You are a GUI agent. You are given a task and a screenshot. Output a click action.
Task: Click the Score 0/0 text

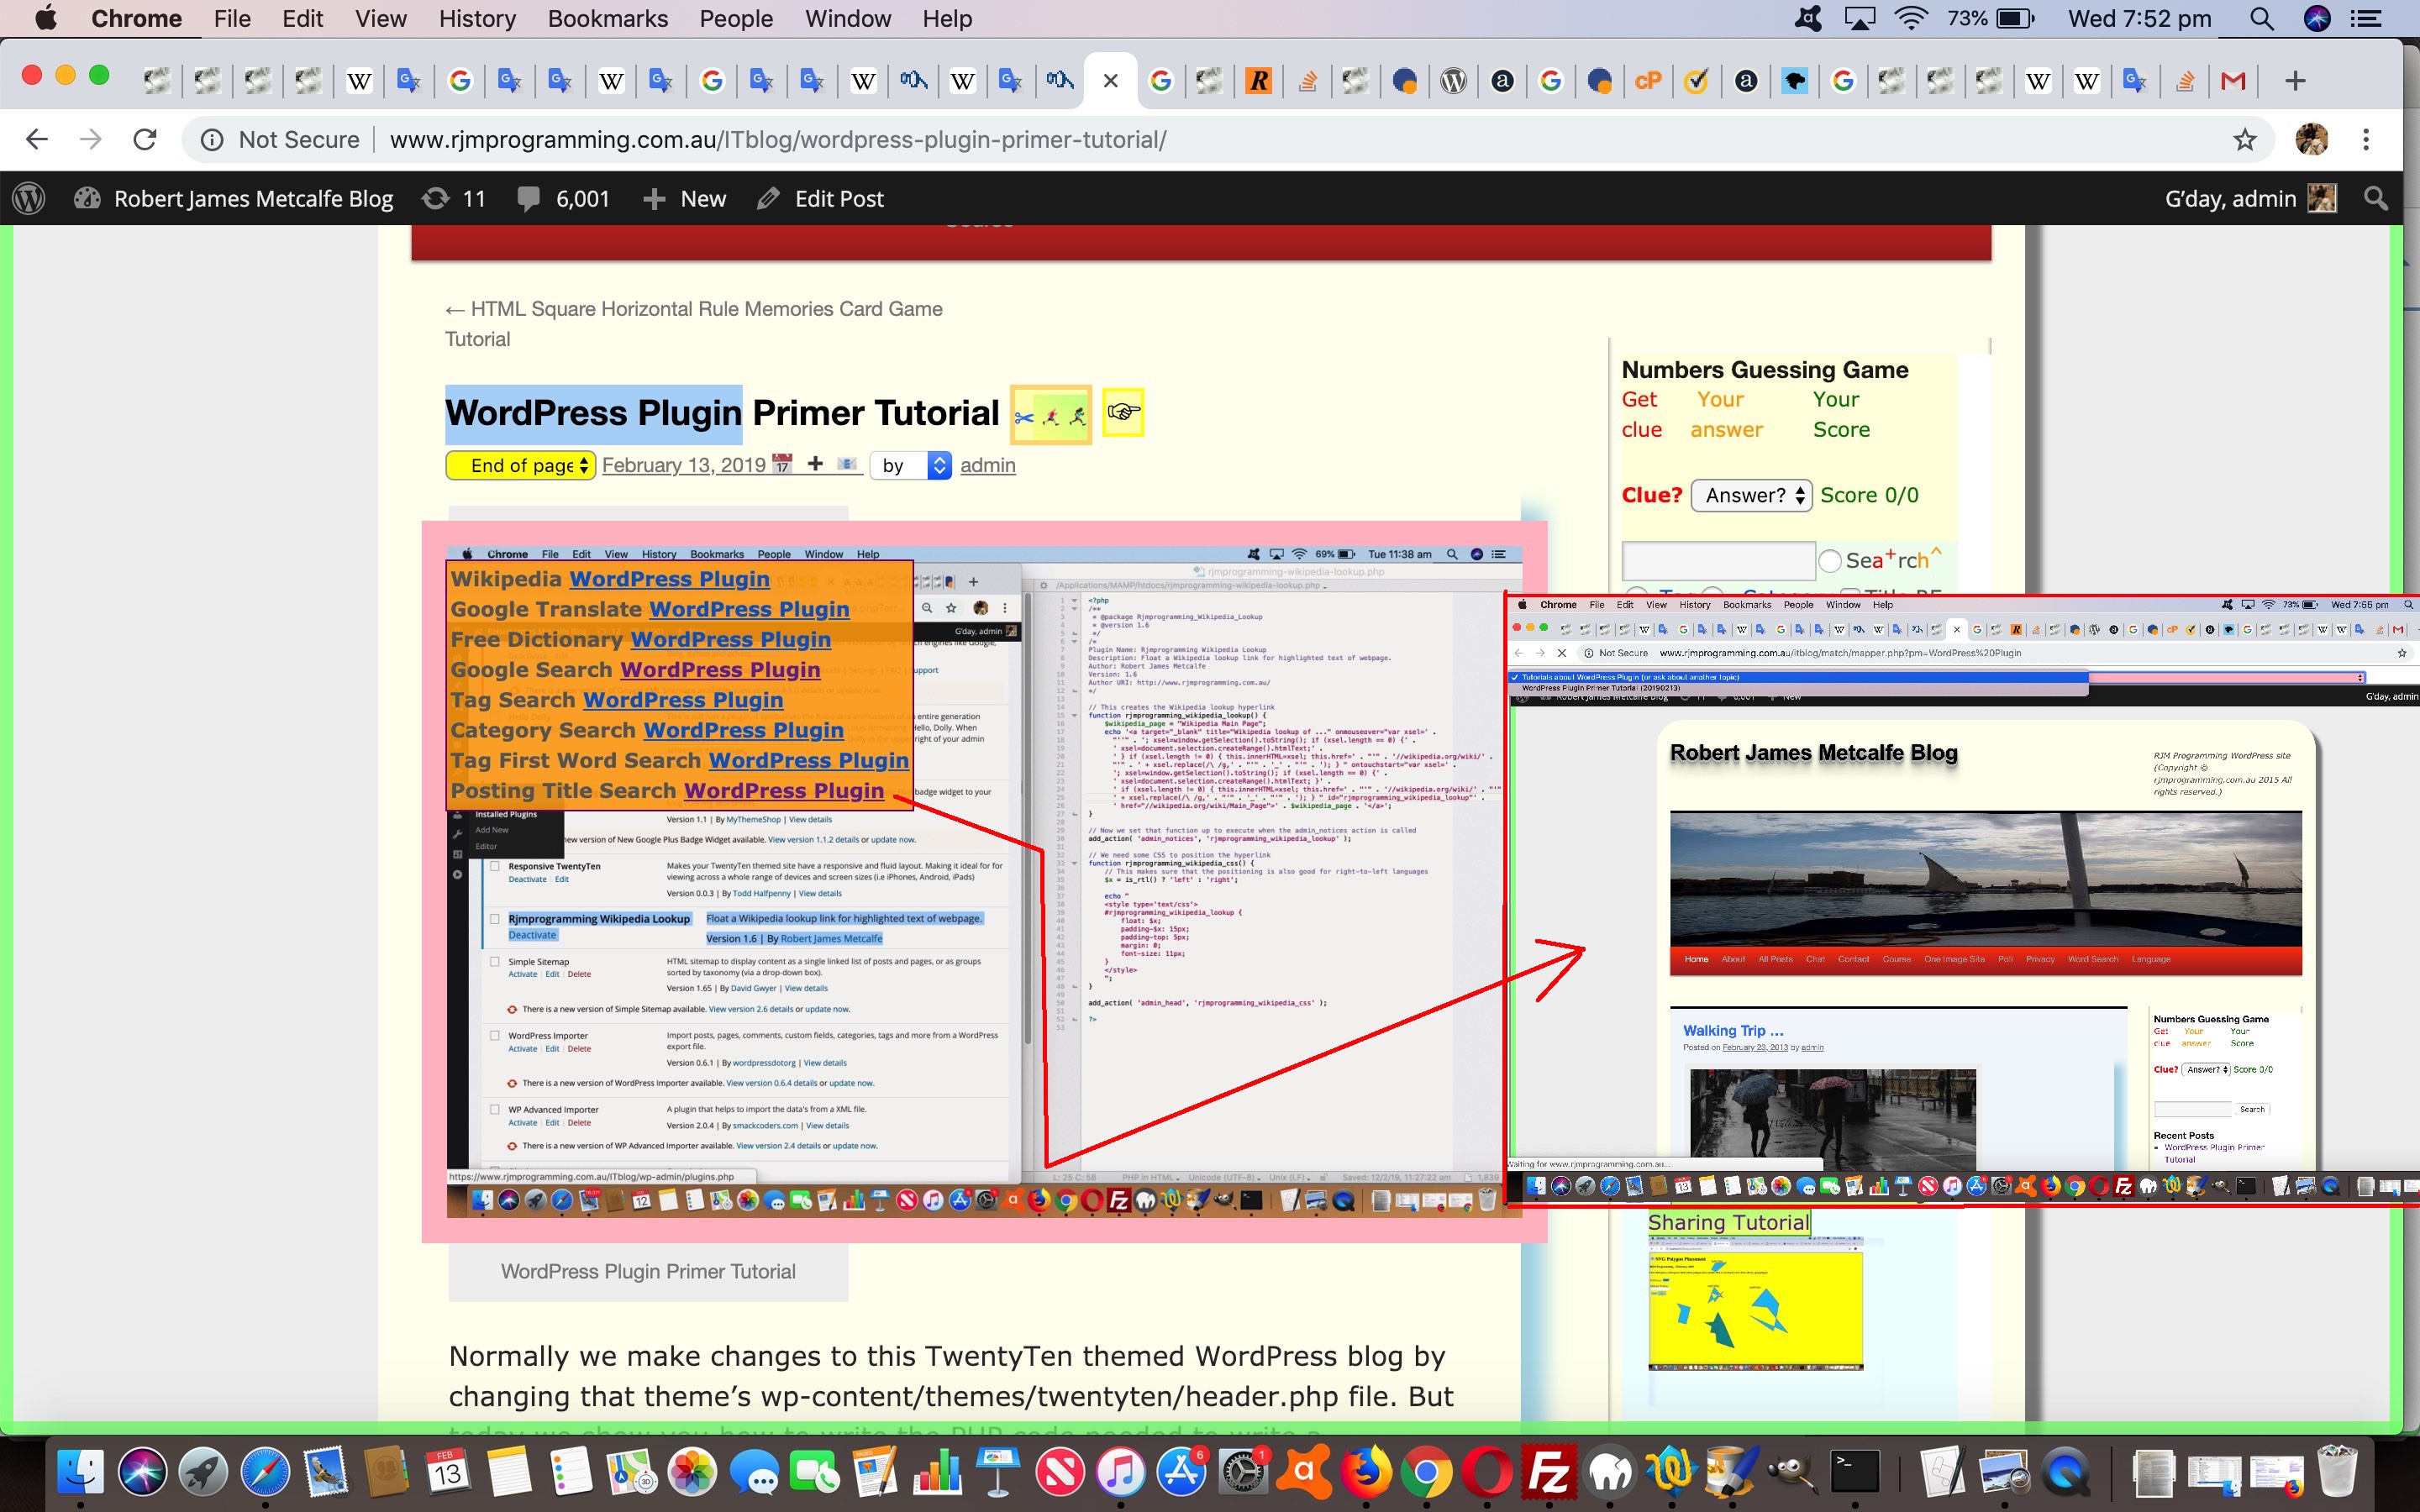tap(1869, 495)
